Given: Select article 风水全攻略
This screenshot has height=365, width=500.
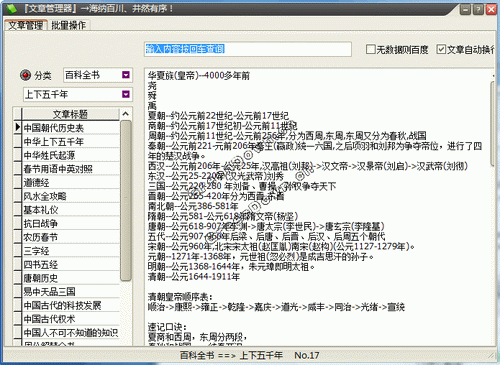Looking at the screenshot, I should click(x=70, y=196).
